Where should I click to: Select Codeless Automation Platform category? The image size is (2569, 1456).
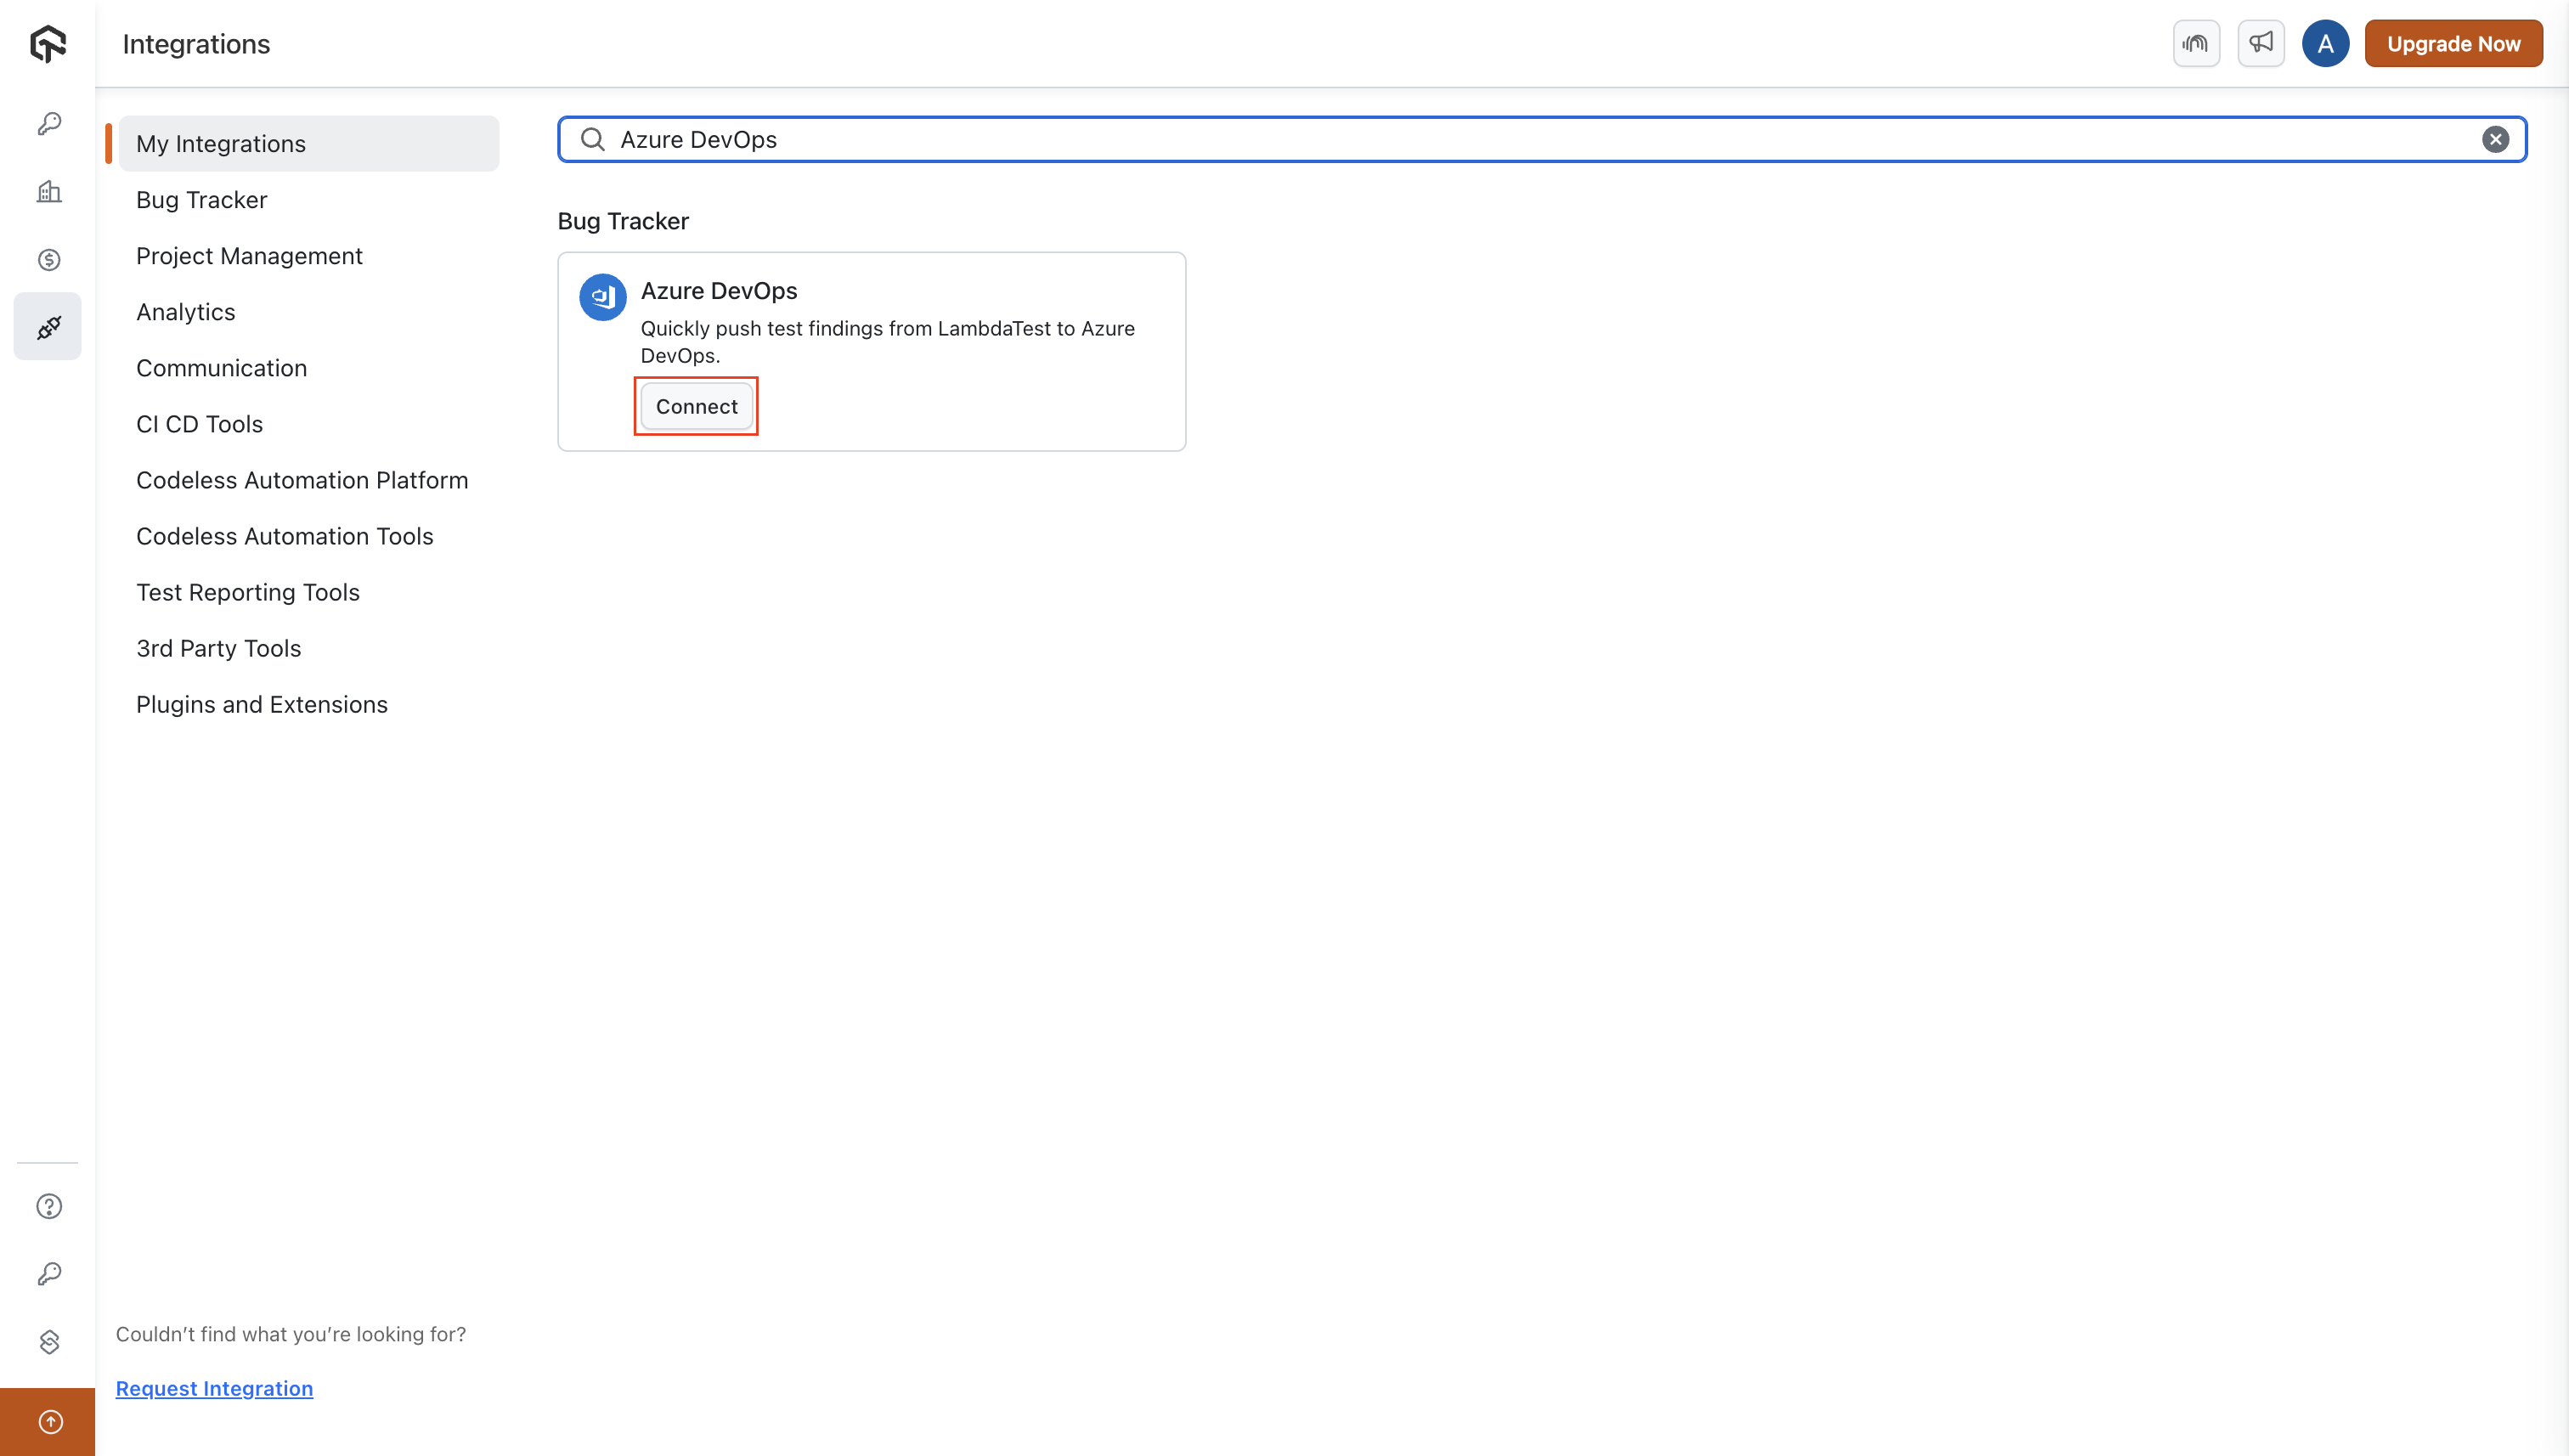tap(302, 480)
